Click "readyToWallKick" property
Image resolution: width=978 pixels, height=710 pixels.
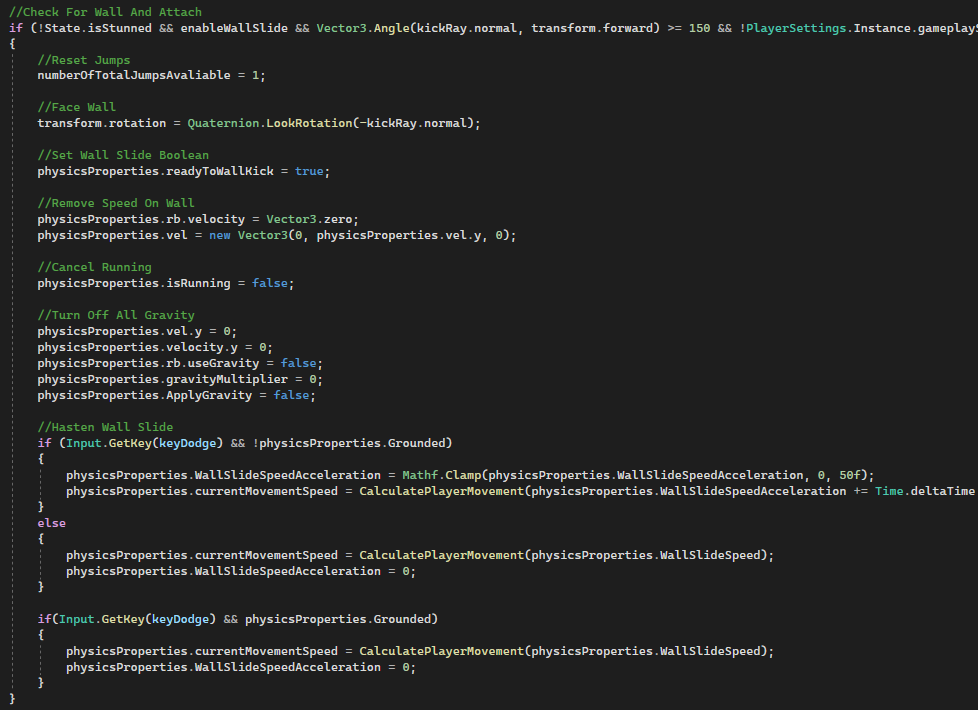tap(220, 171)
